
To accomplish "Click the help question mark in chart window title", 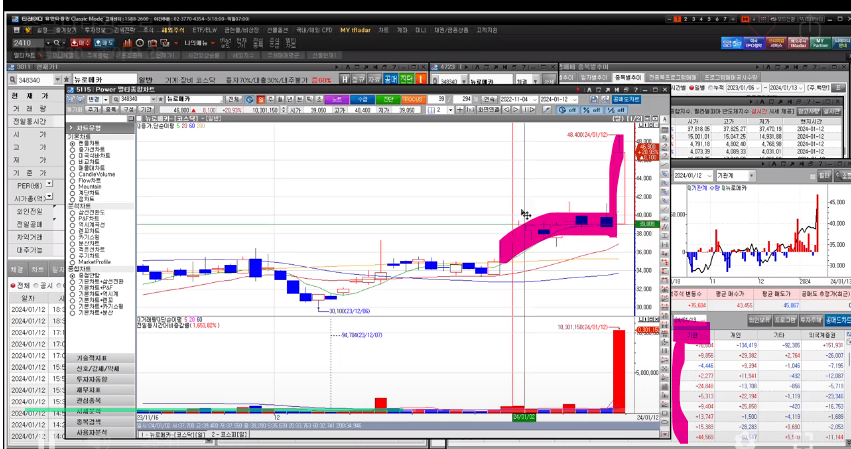I will 637,90.
